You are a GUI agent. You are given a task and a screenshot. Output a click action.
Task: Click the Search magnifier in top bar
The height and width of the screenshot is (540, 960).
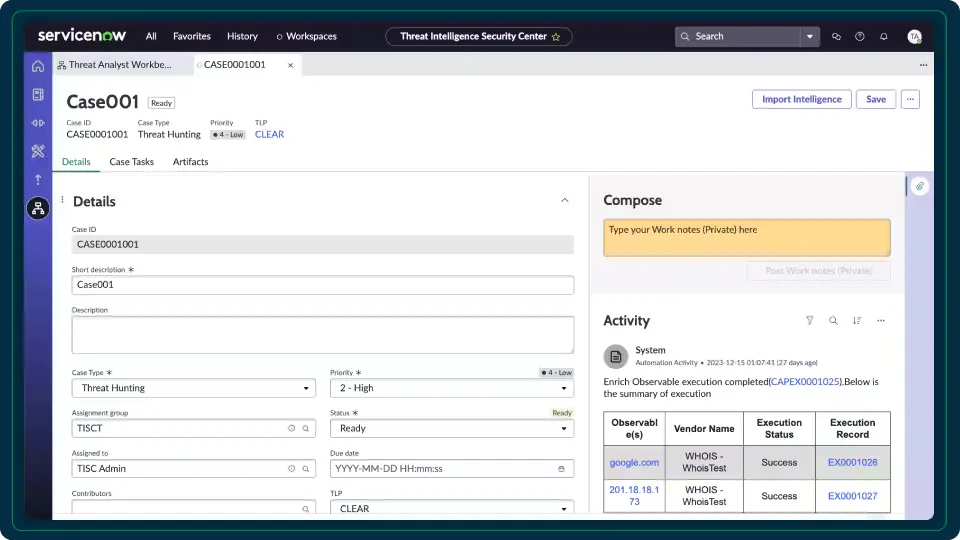[x=685, y=37]
